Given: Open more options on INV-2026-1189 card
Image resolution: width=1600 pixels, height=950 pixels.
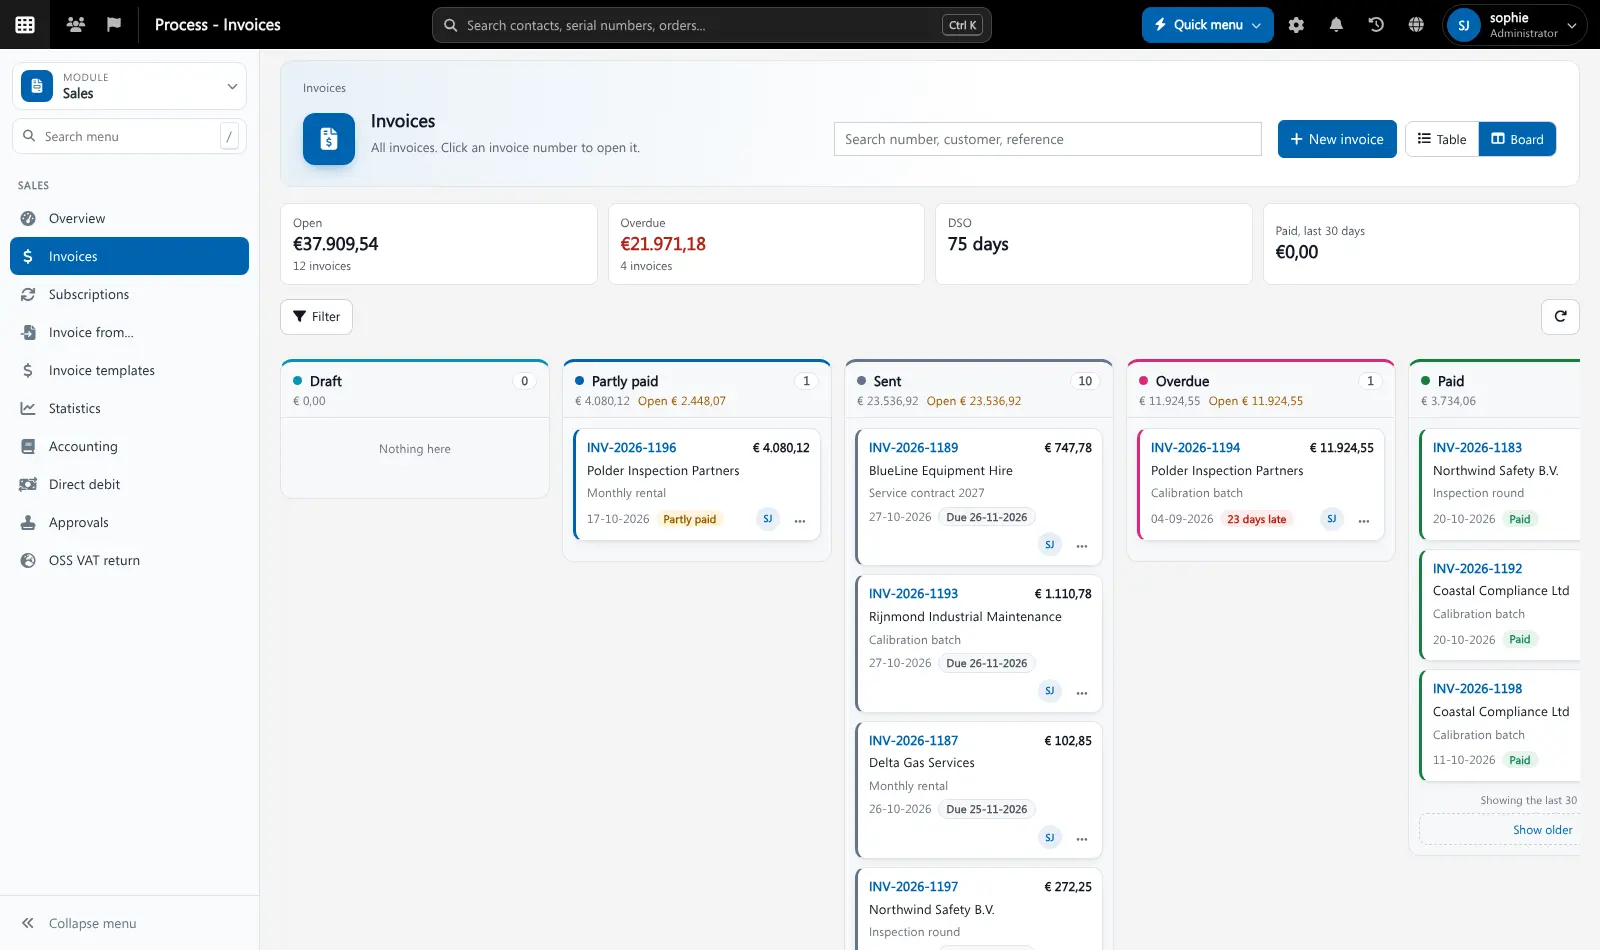Looking at the screenshot, I should click(1082, 546).
